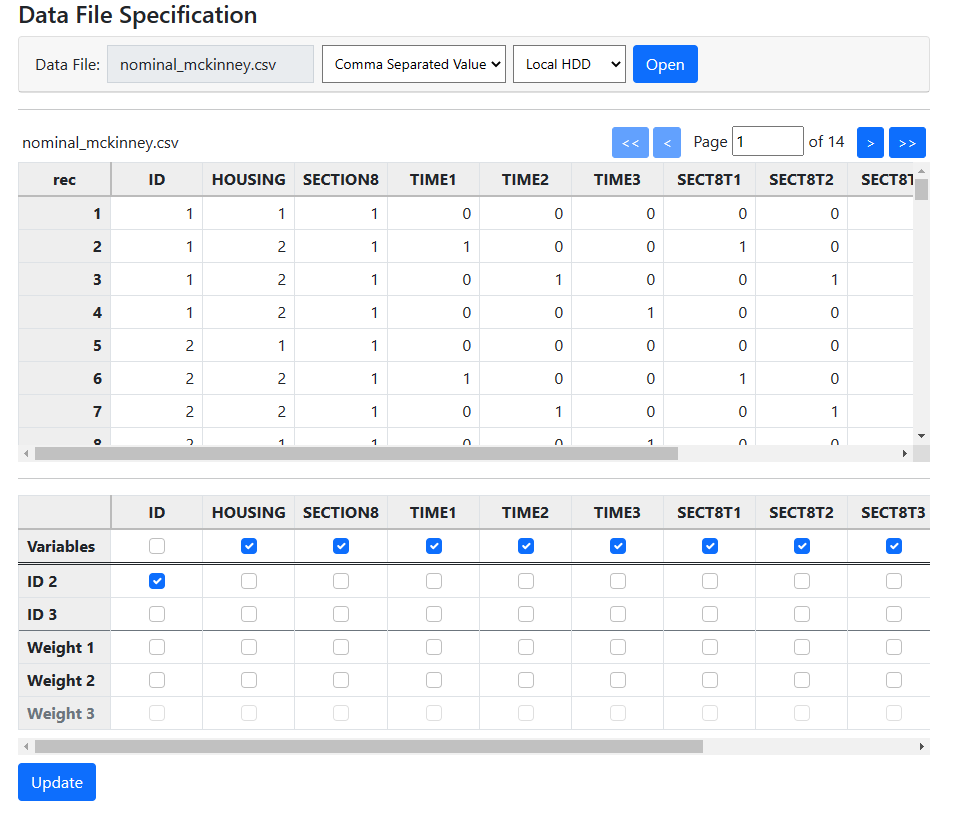963x823 pixels.
Task: Click the data table's horizontal scrollbar right arrow
Action: (905, 454)
